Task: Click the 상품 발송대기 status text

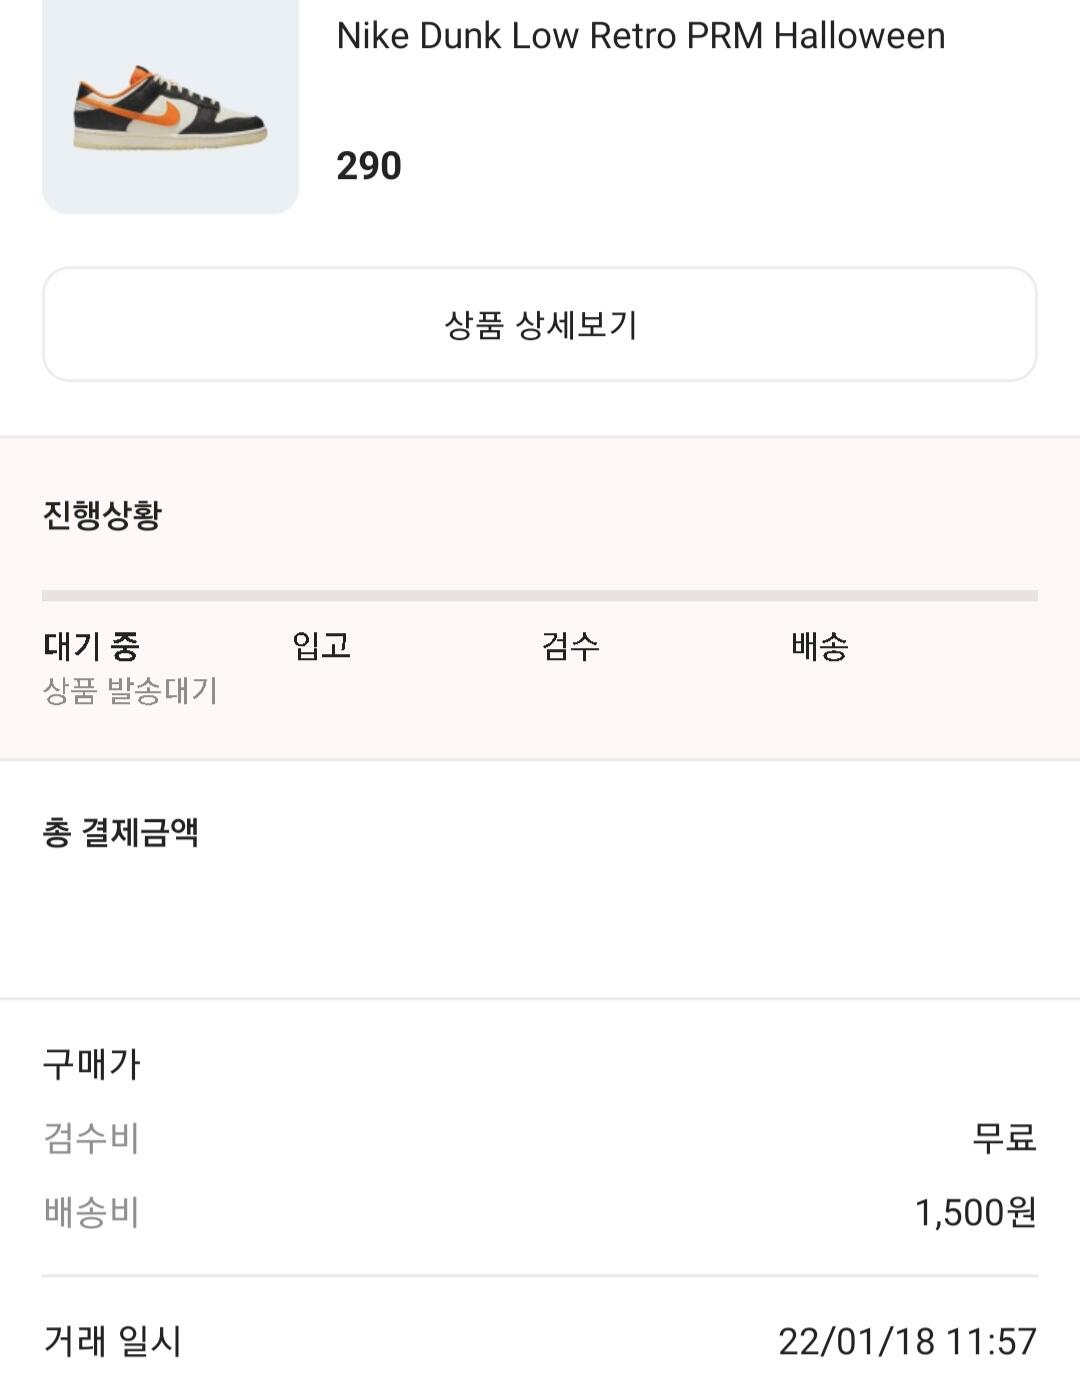Action: (x=130, y=691)
